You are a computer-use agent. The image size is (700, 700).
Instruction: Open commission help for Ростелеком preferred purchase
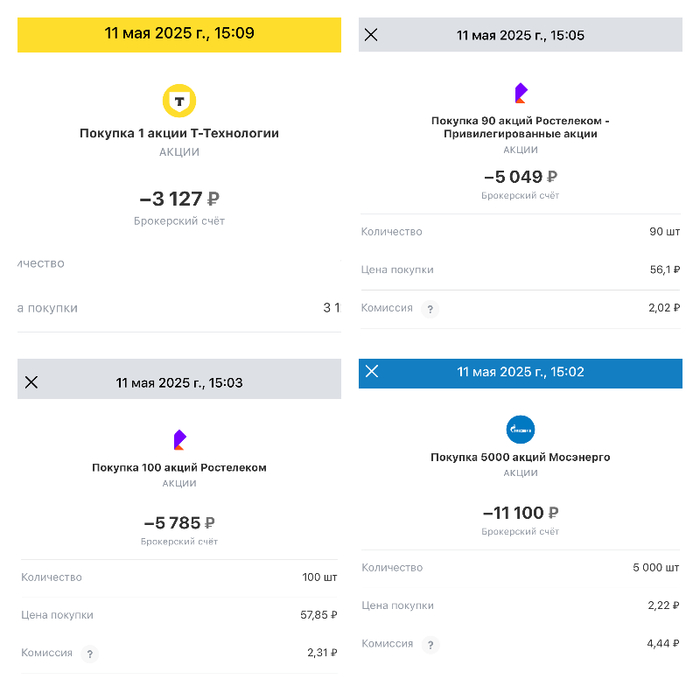[431, 309]
